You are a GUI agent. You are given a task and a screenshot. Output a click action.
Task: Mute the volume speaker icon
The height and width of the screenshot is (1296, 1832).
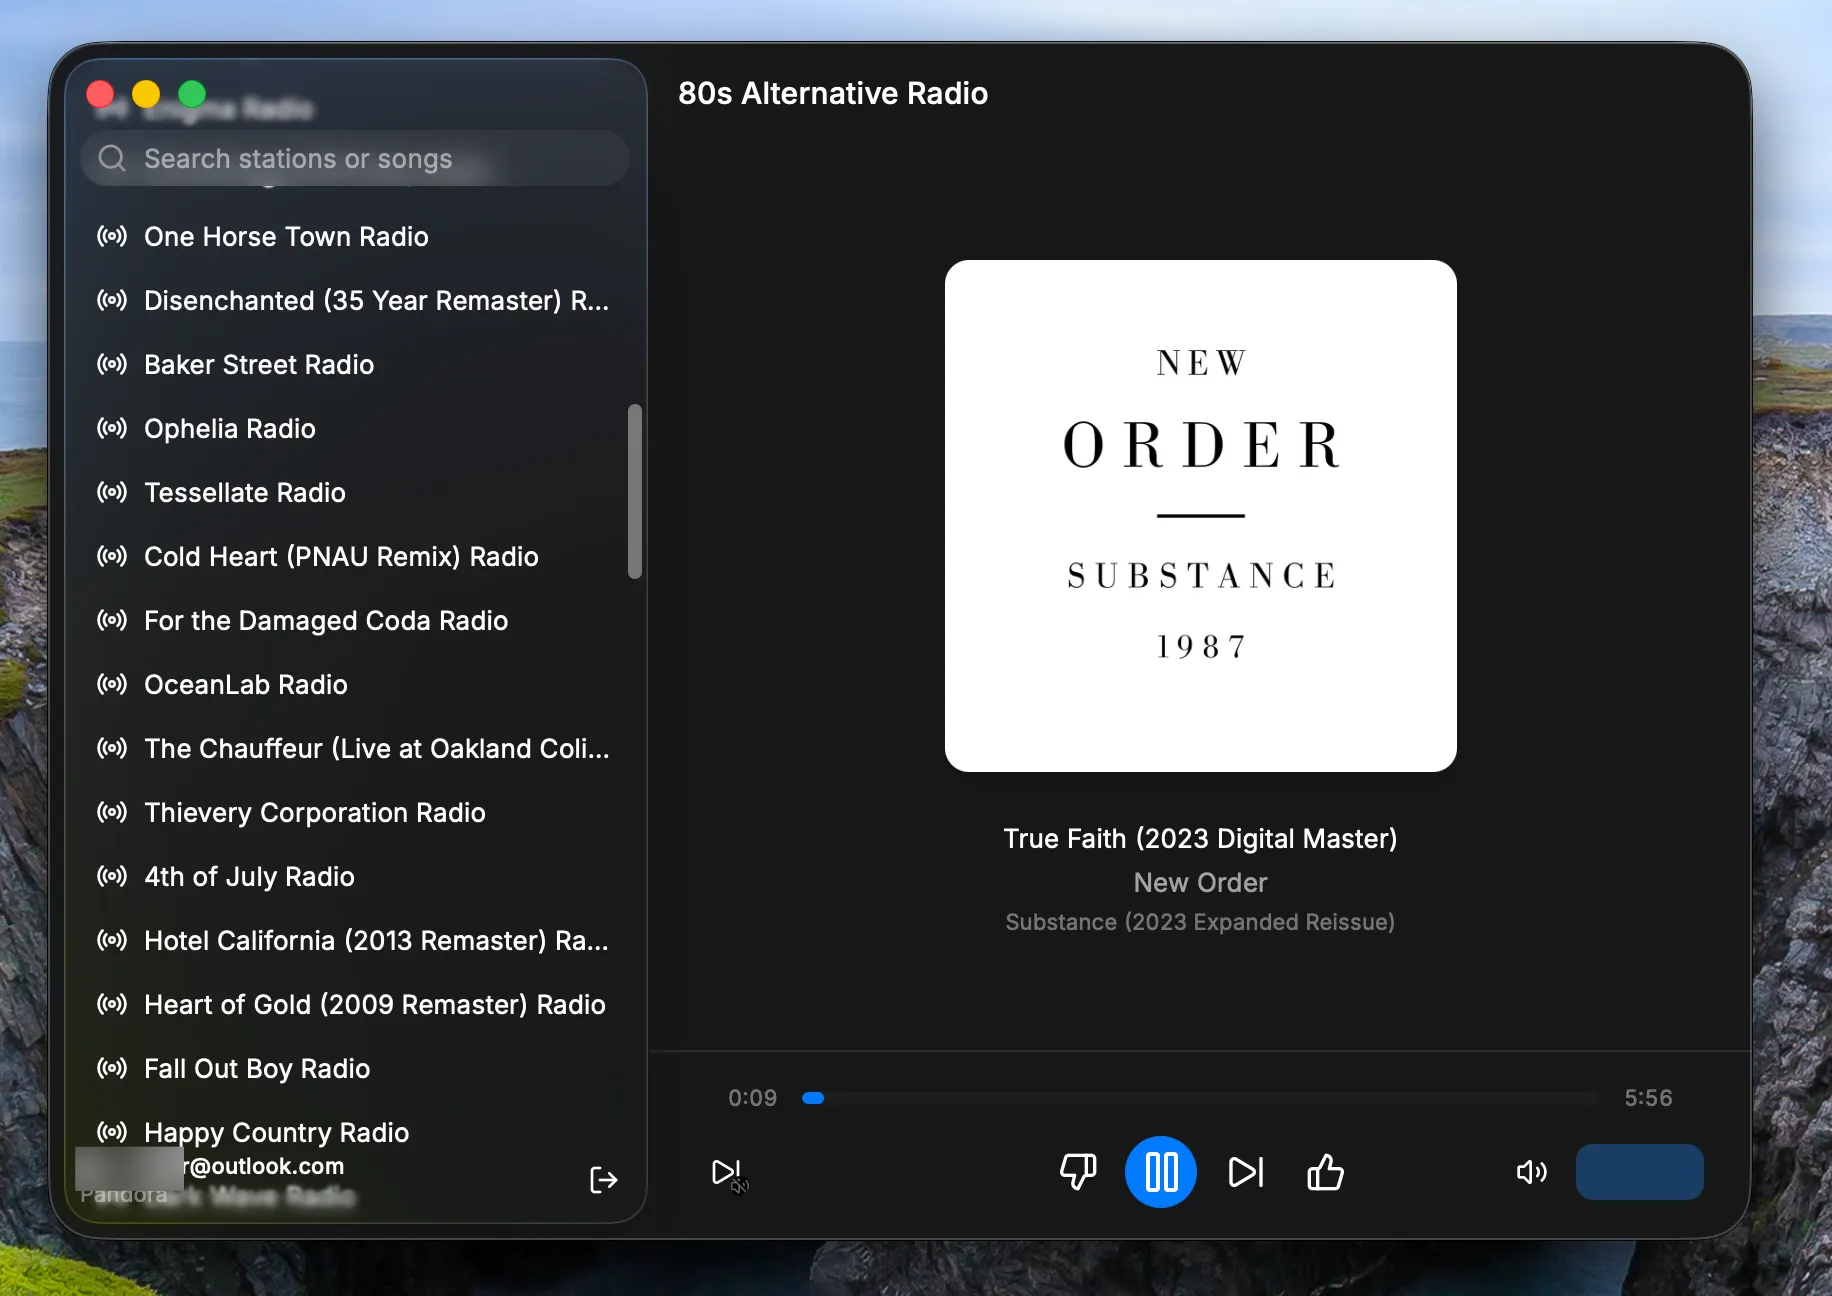pos(1531,1172)
